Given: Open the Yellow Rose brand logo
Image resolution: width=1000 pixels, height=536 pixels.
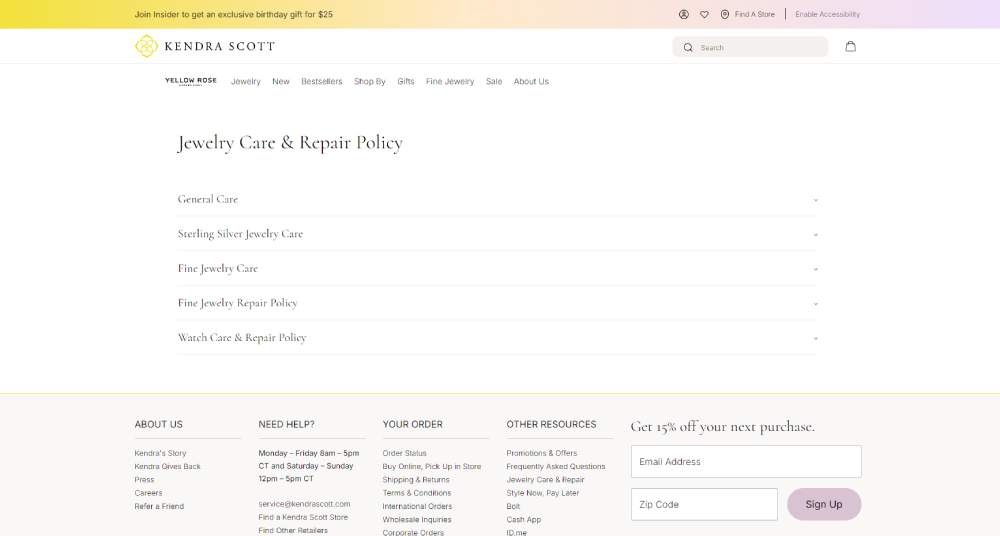Looking at the screenshot, I should (191, 81).
